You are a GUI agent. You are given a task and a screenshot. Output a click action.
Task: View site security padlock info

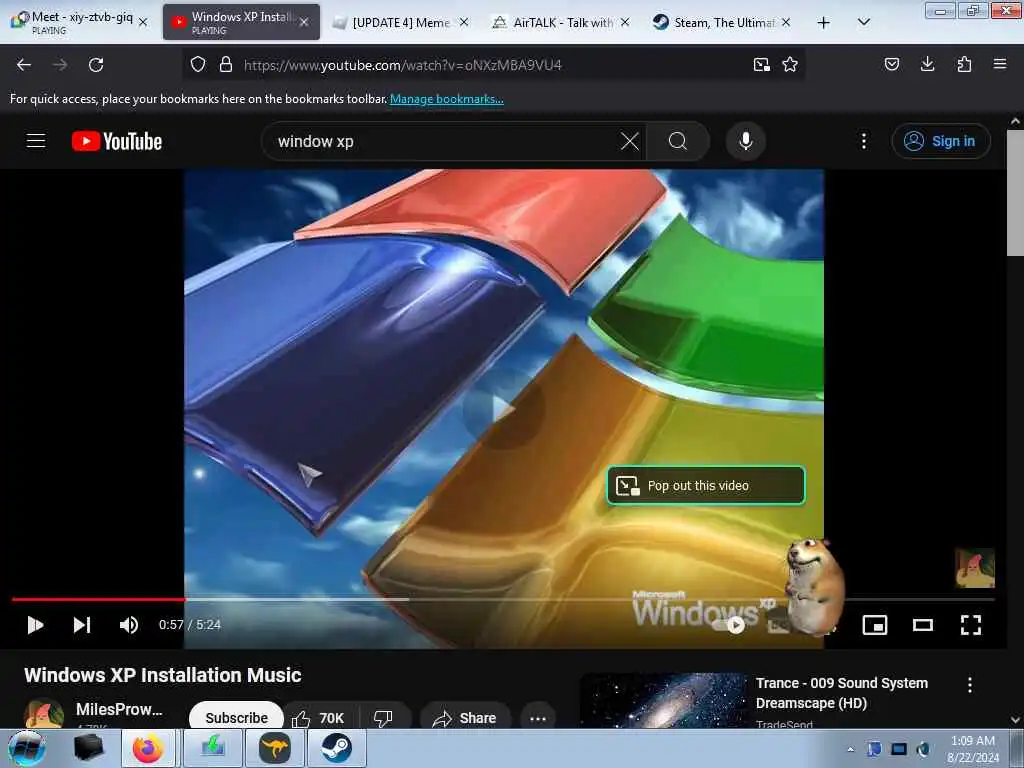point(226,65)
